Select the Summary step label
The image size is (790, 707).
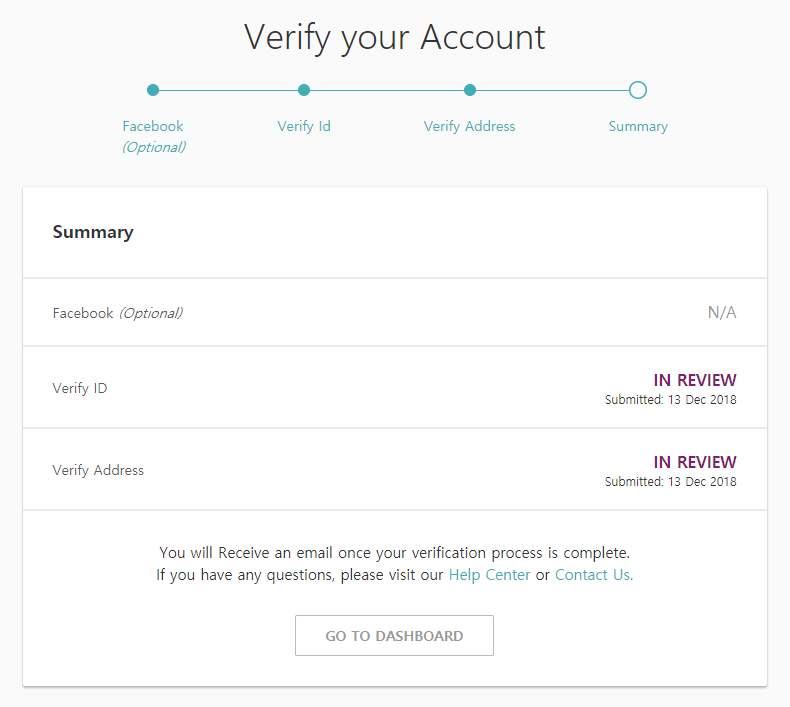(638, 126)
